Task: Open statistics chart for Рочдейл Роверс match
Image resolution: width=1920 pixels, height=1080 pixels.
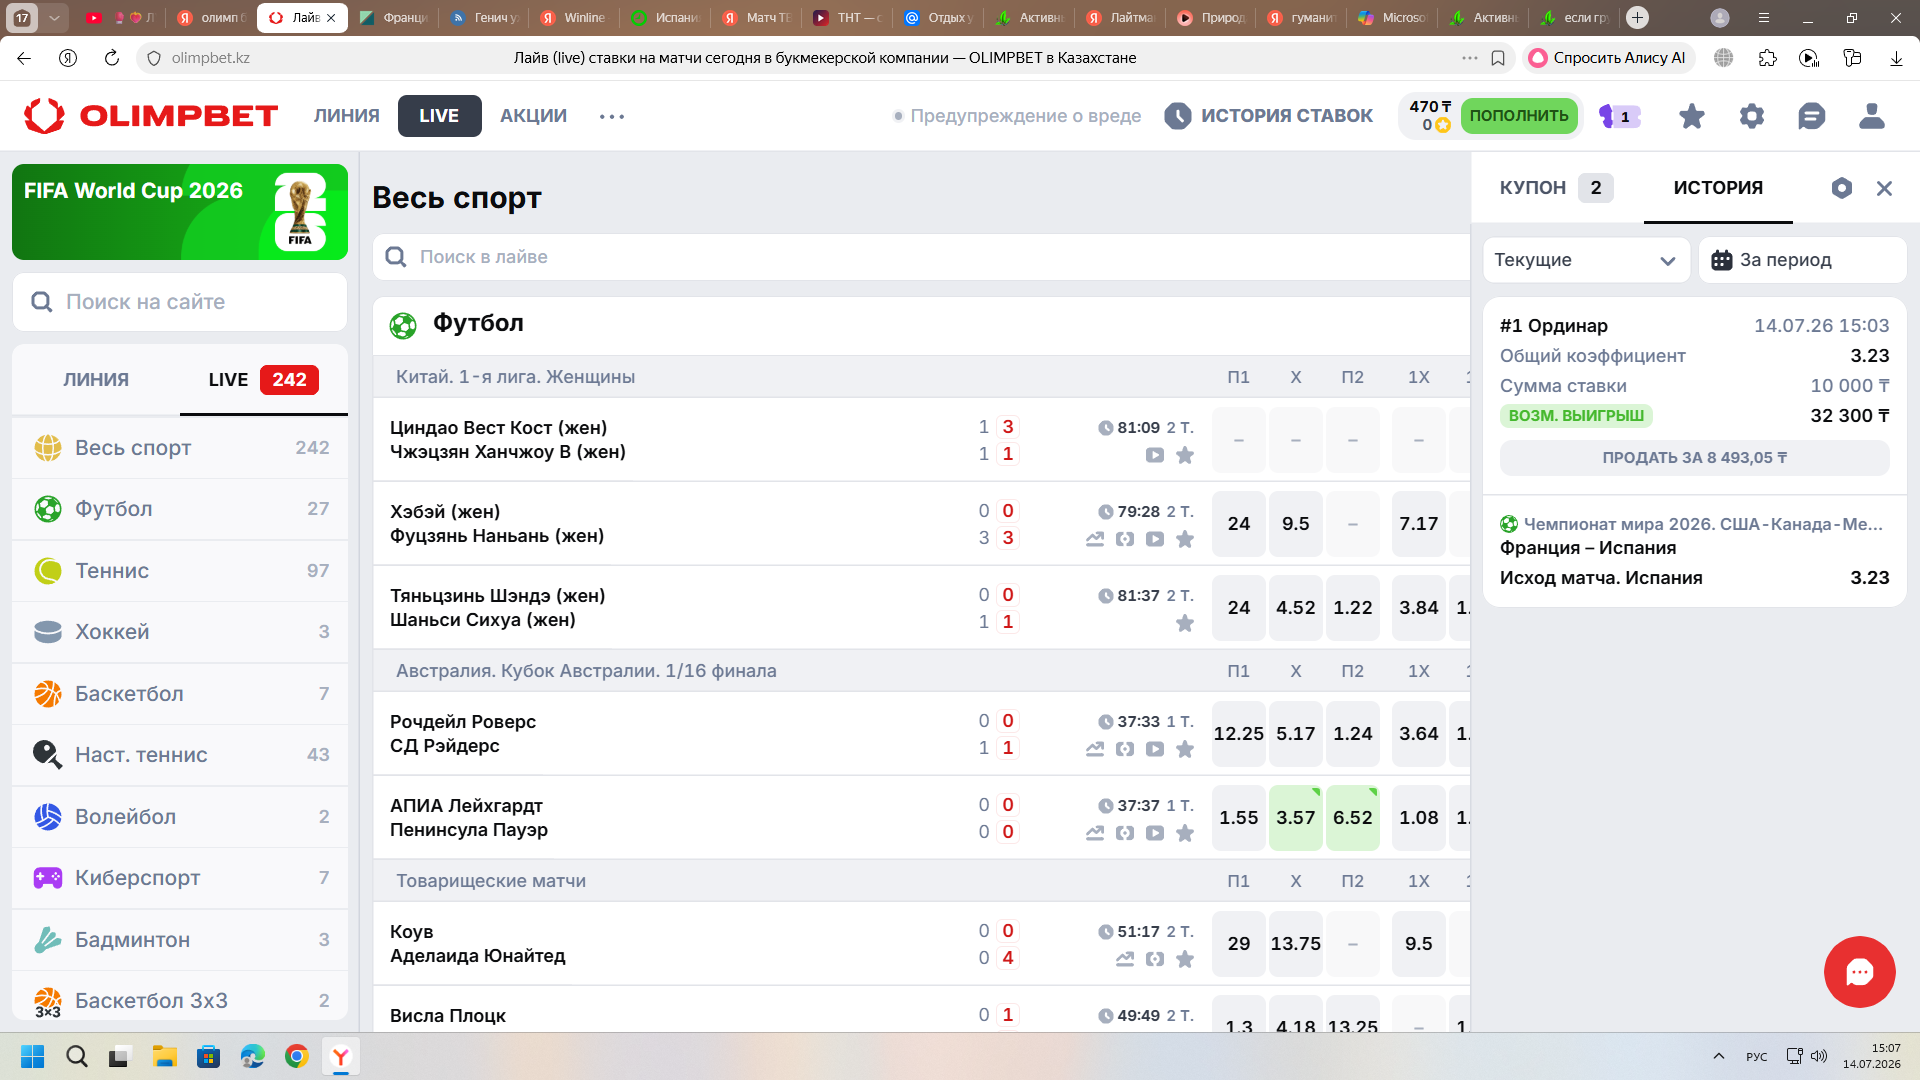Action: coord(1095,749)
